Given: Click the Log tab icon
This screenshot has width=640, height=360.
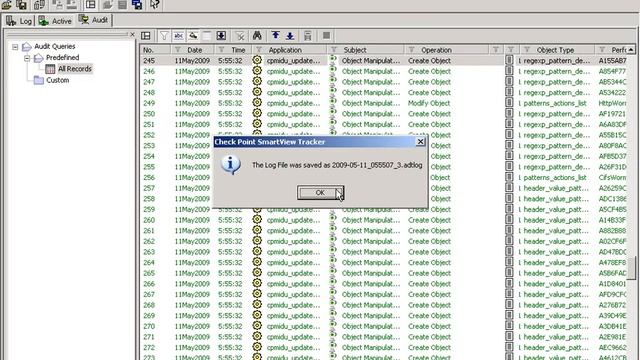Looking at the screenshot, I should (11, 20).
